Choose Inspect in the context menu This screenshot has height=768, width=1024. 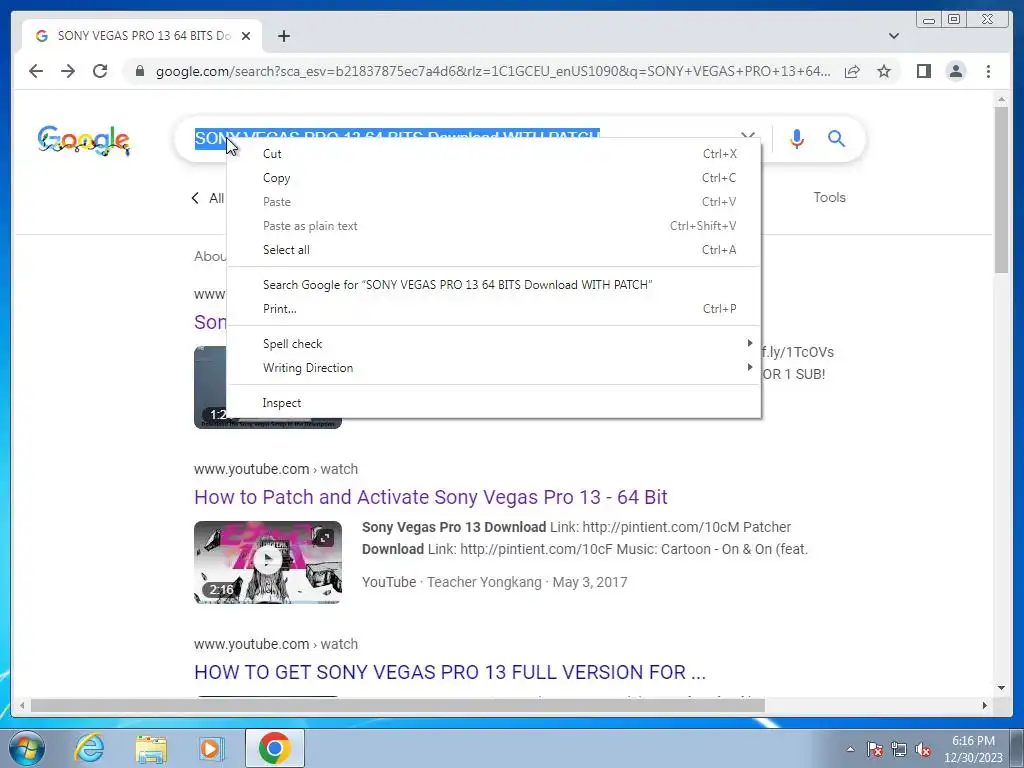pos(494,403)
